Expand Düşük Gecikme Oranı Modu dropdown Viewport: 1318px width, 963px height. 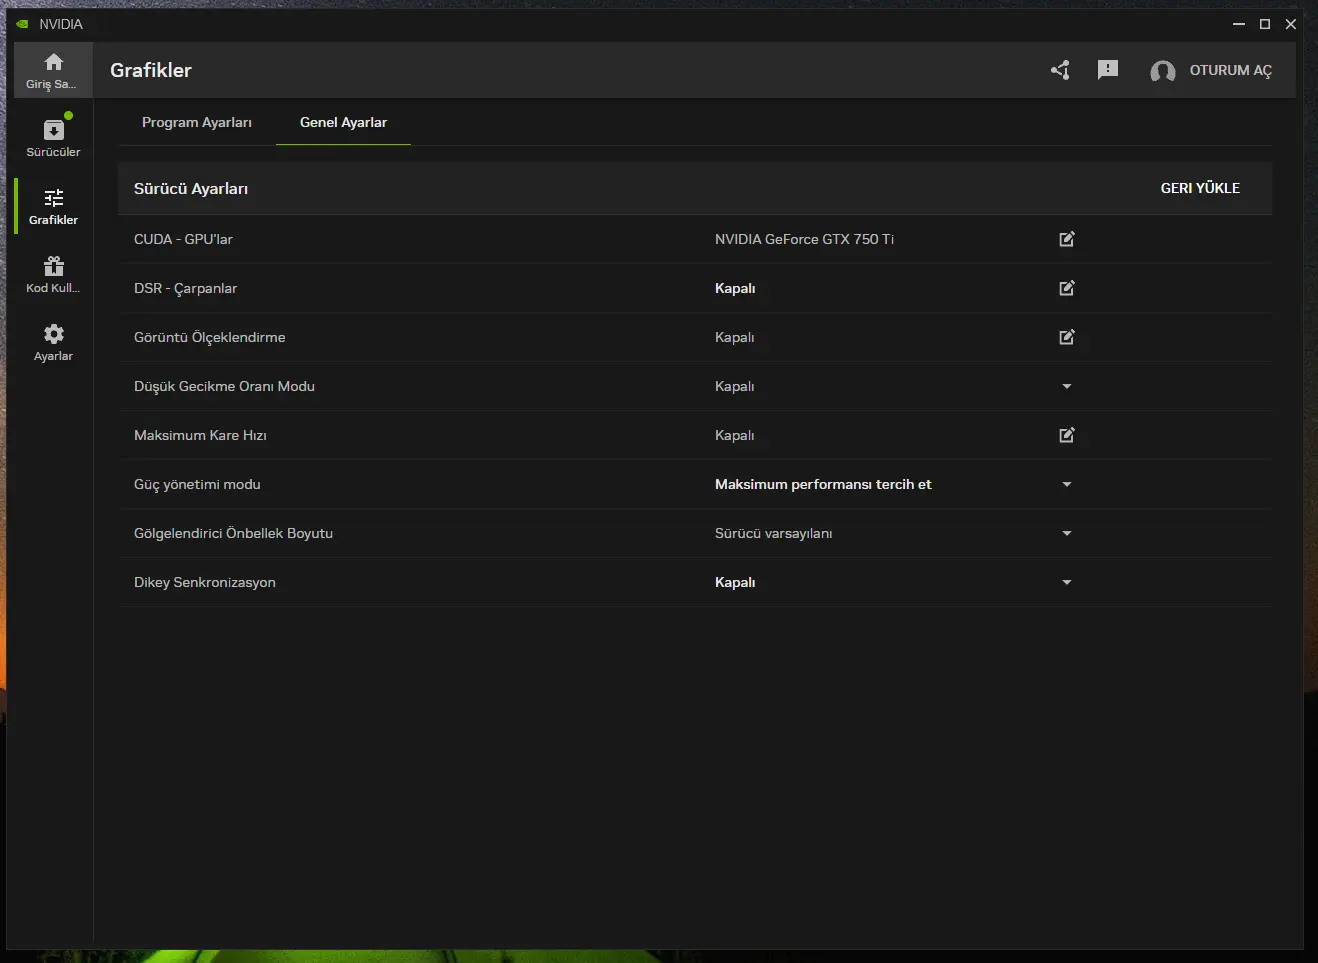(1067, 386)
